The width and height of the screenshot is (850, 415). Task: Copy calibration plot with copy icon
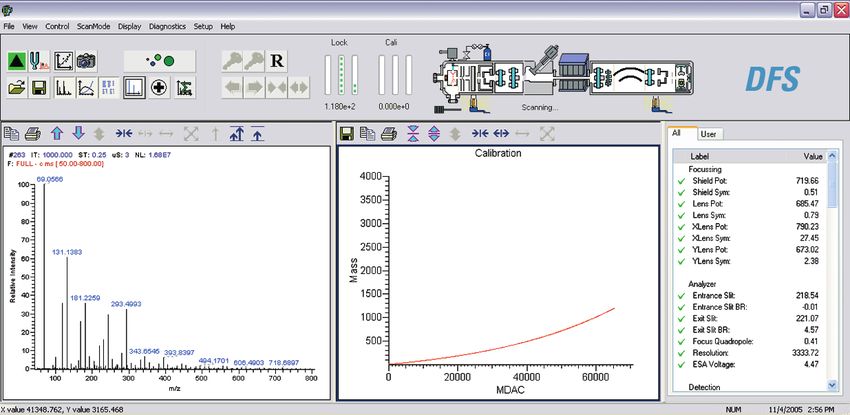(368, 133)
